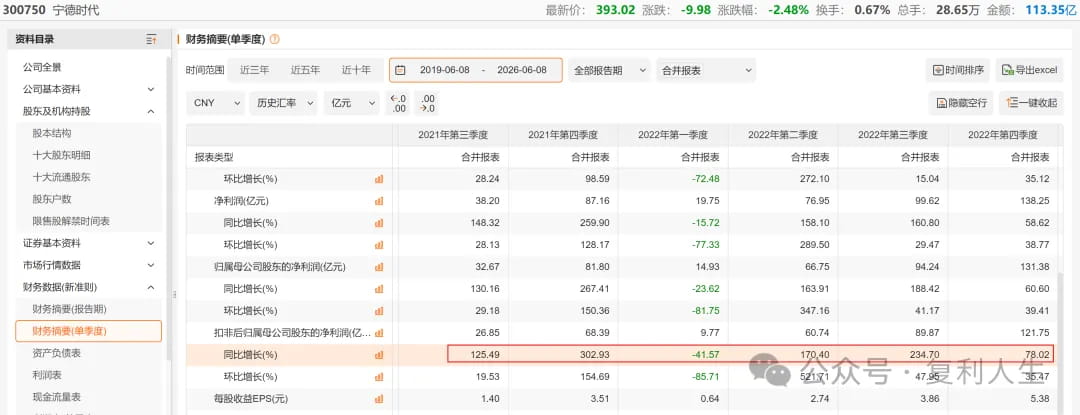Open the 合并报表 dropdown
1080x415 pixels.
[705, 70]
